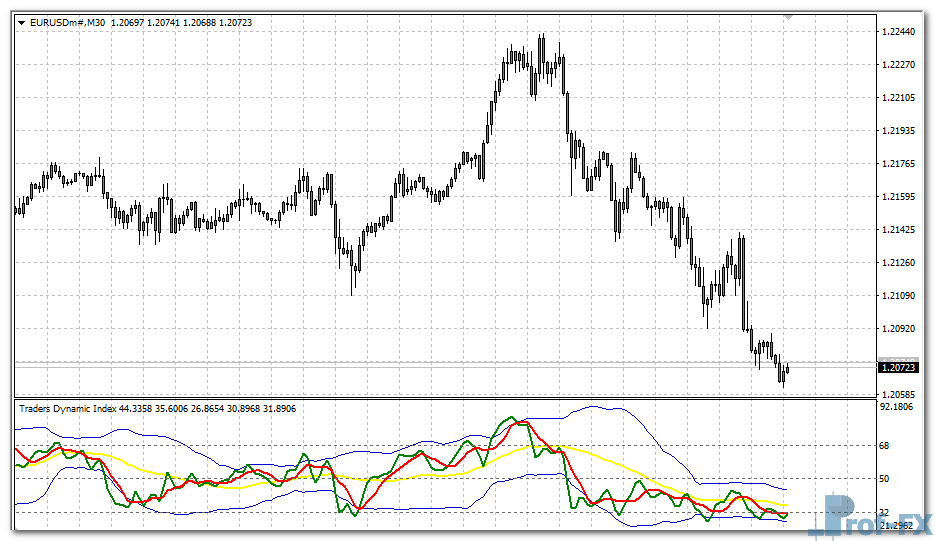Click the Traders Dynamic Index label
Viewport: 935px width, 541px height.
pyautogui.click(x=67, y=408)
